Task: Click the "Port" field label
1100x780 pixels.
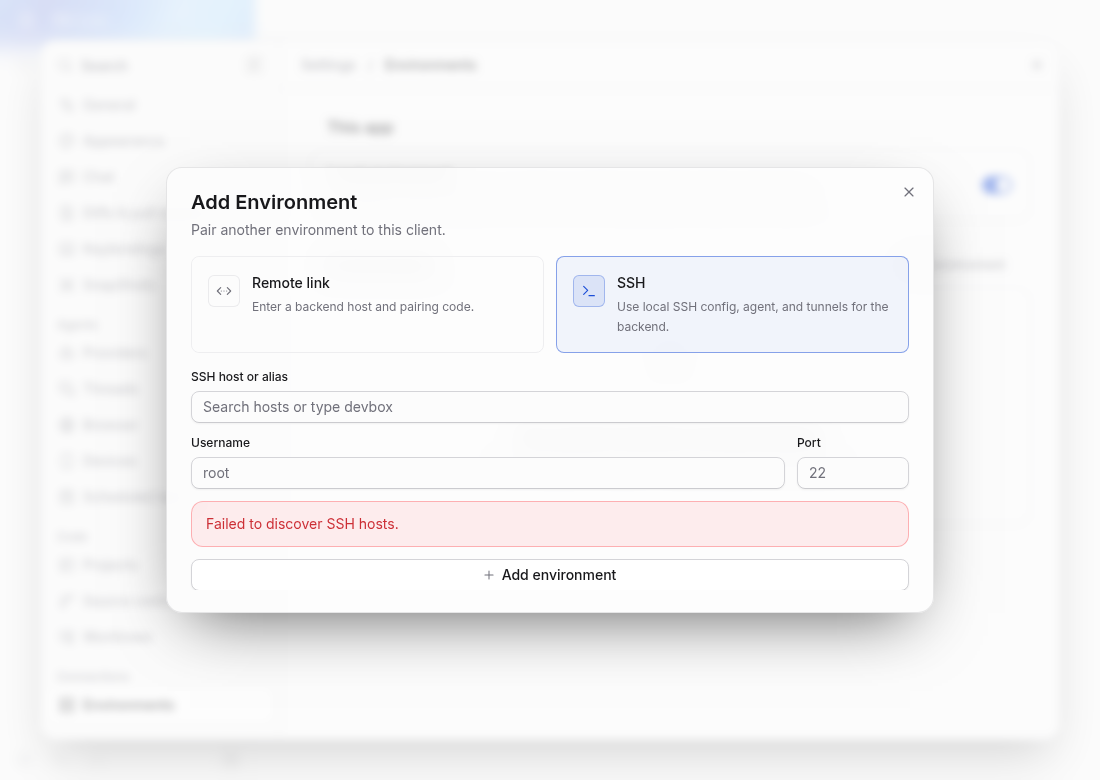Action: click(808, 443)
